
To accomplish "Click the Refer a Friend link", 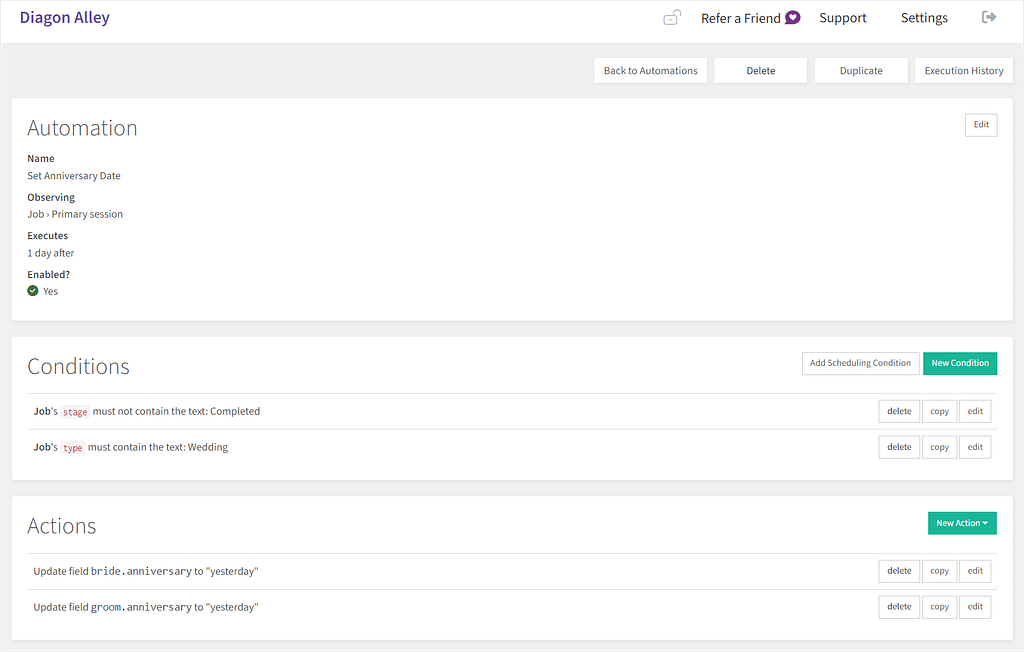I will click(x=740, y=17).
